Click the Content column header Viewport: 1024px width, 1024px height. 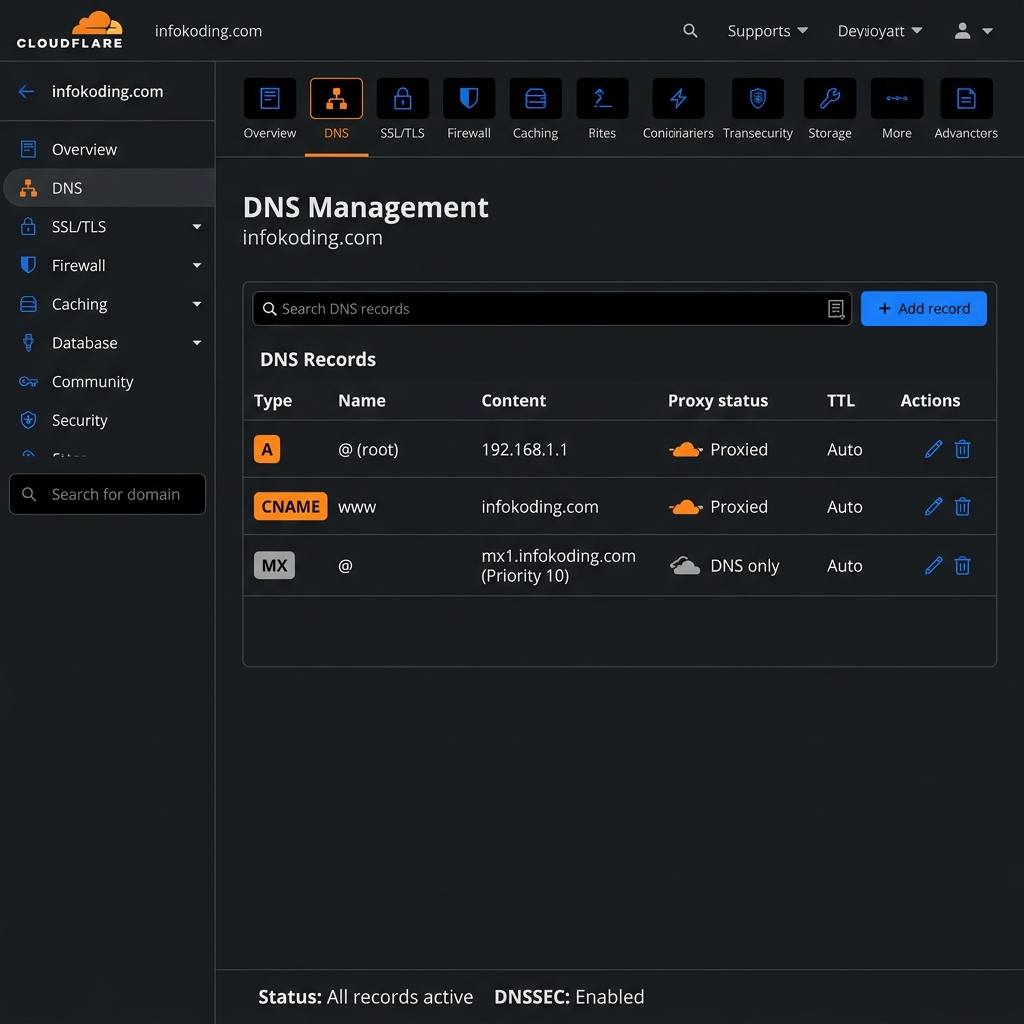pos(513,401)
